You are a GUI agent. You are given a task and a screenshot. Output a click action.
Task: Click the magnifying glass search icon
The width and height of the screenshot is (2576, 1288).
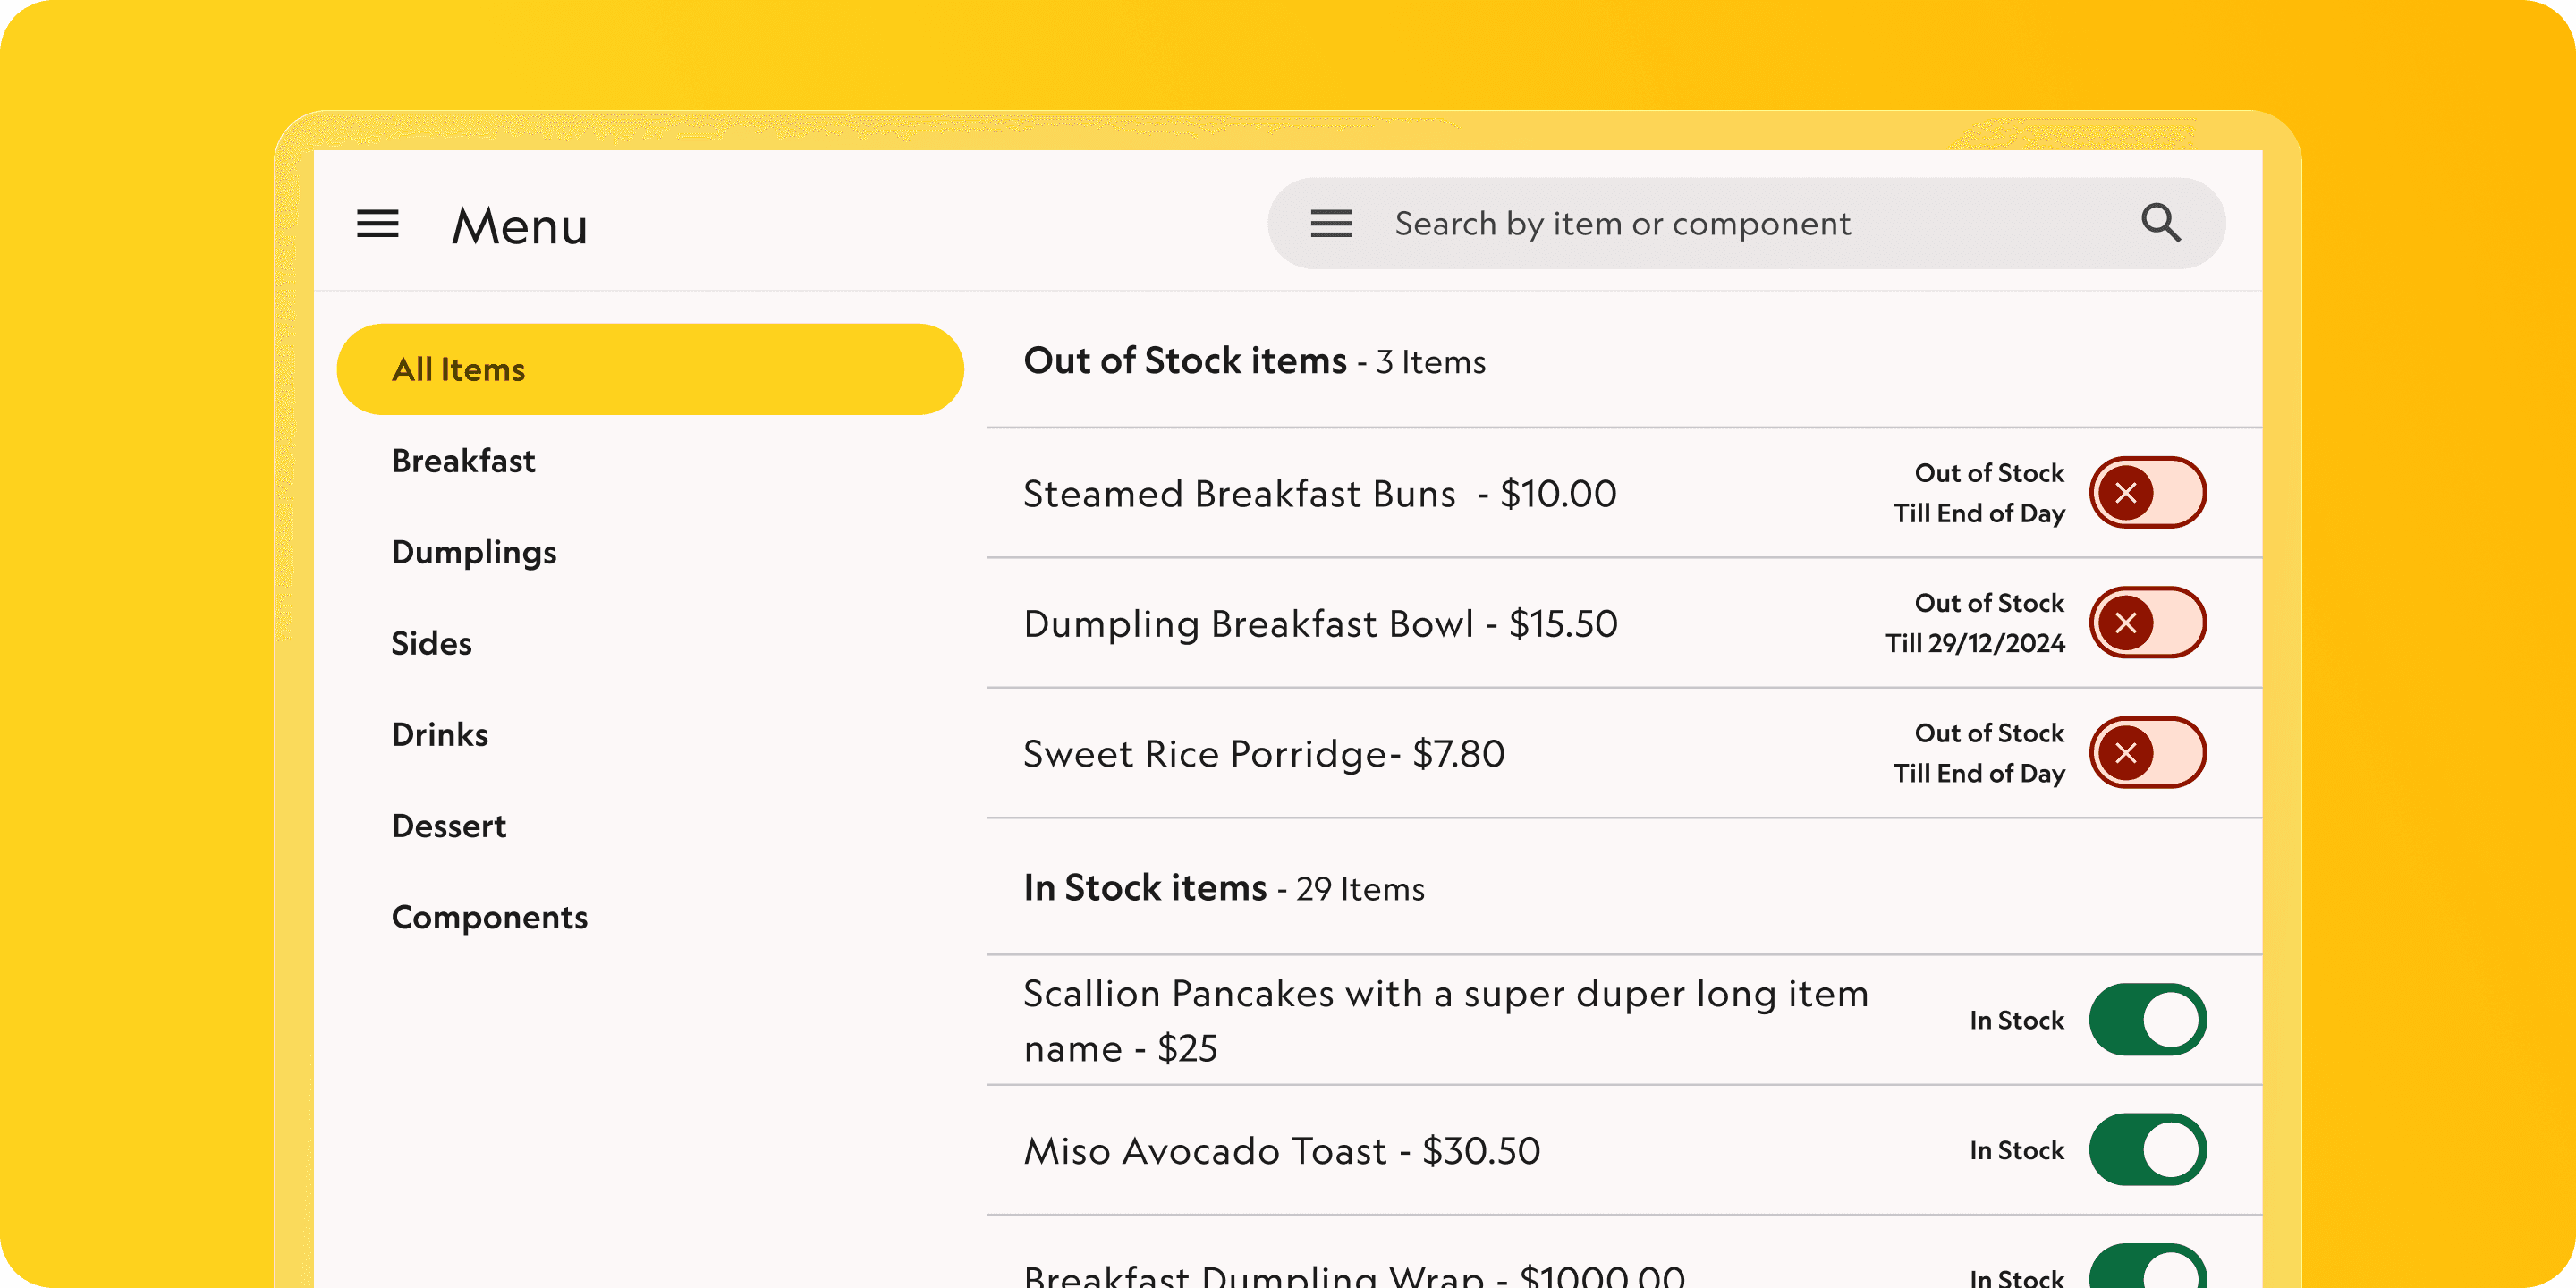click(2160, 223)
